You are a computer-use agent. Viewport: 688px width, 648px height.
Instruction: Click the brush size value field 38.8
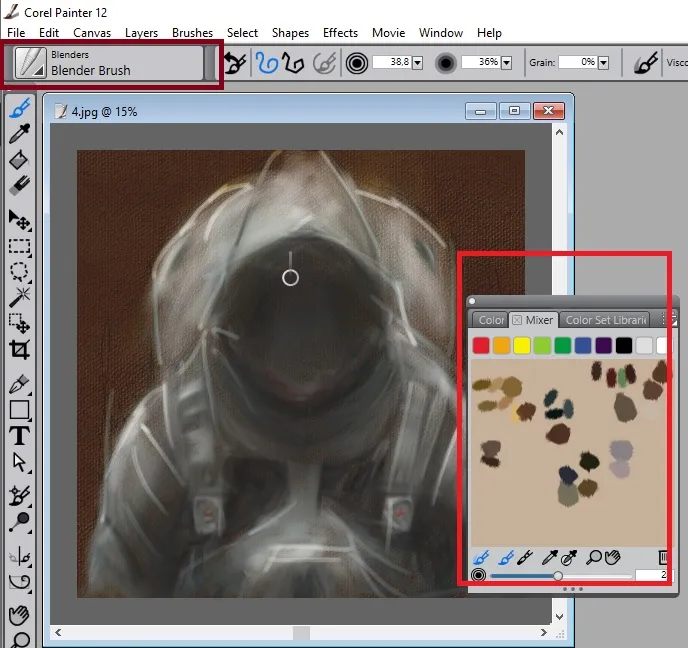pos(392,62)
